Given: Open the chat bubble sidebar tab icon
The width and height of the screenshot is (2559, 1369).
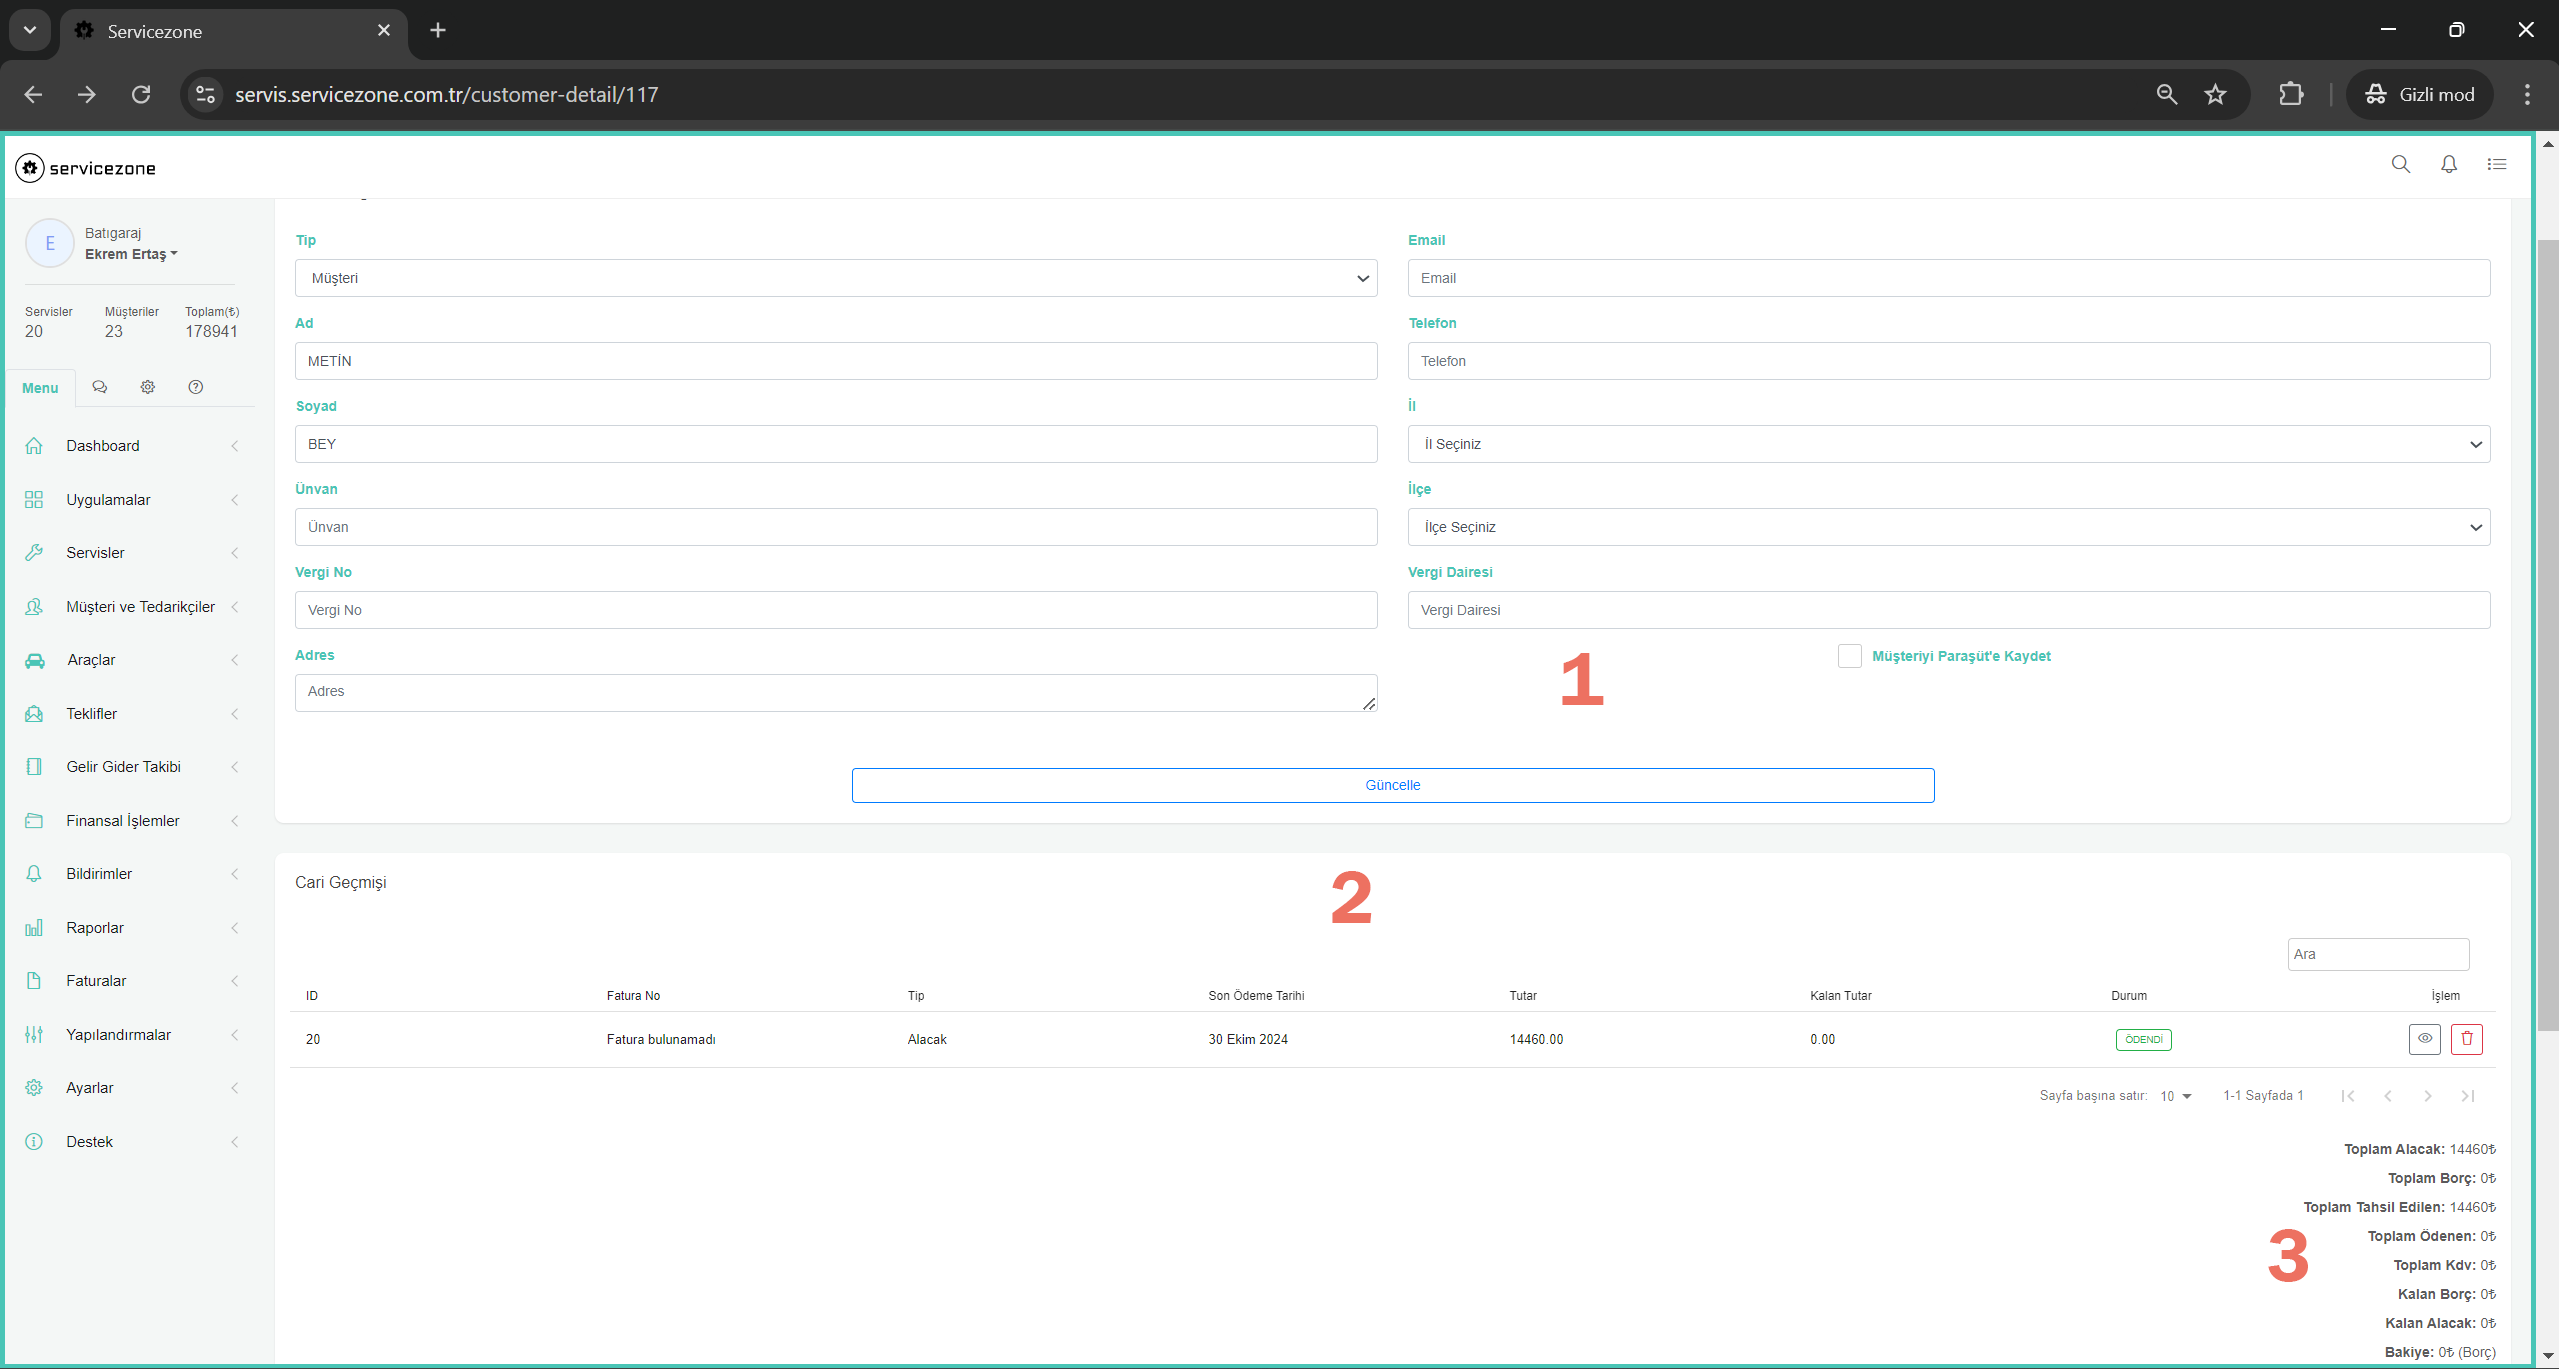Looking at the screenshot, I should click(100, 387).
